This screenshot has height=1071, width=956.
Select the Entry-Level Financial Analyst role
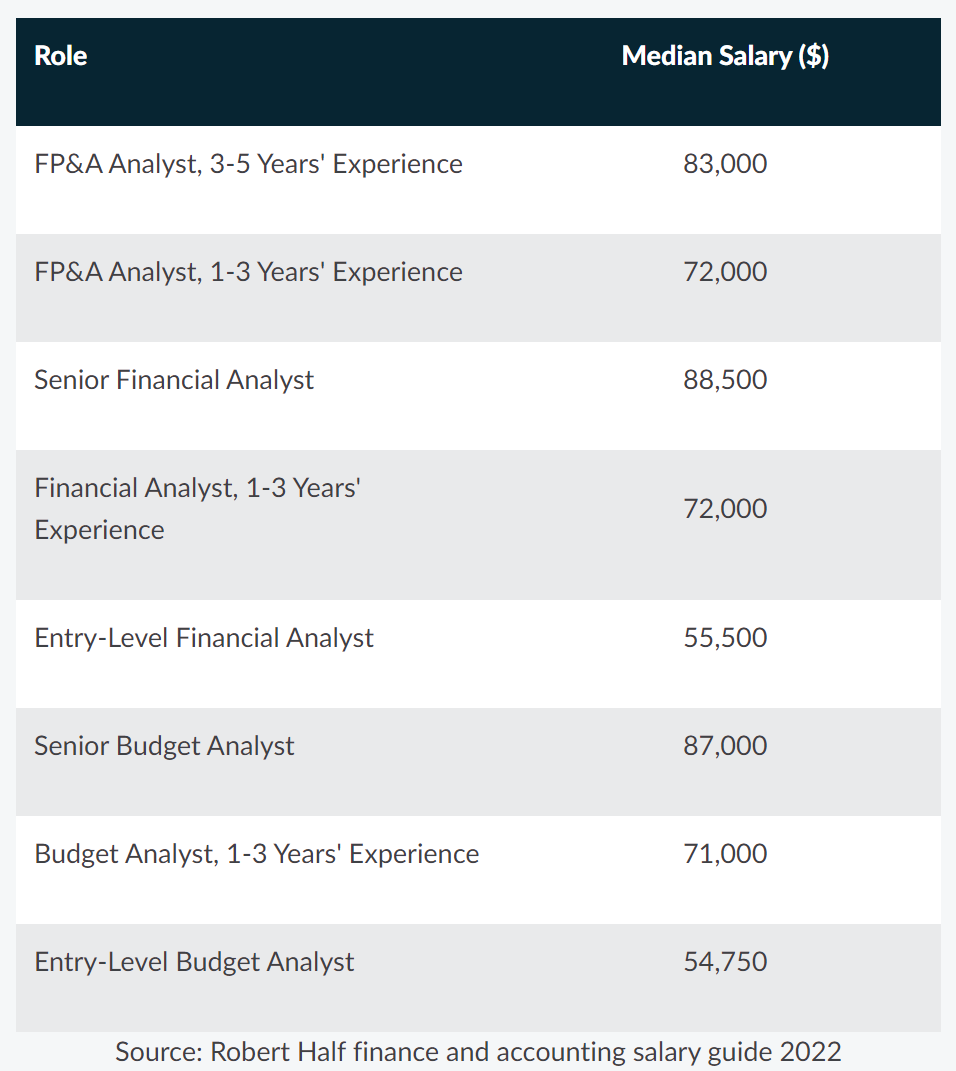pos(204,638)
